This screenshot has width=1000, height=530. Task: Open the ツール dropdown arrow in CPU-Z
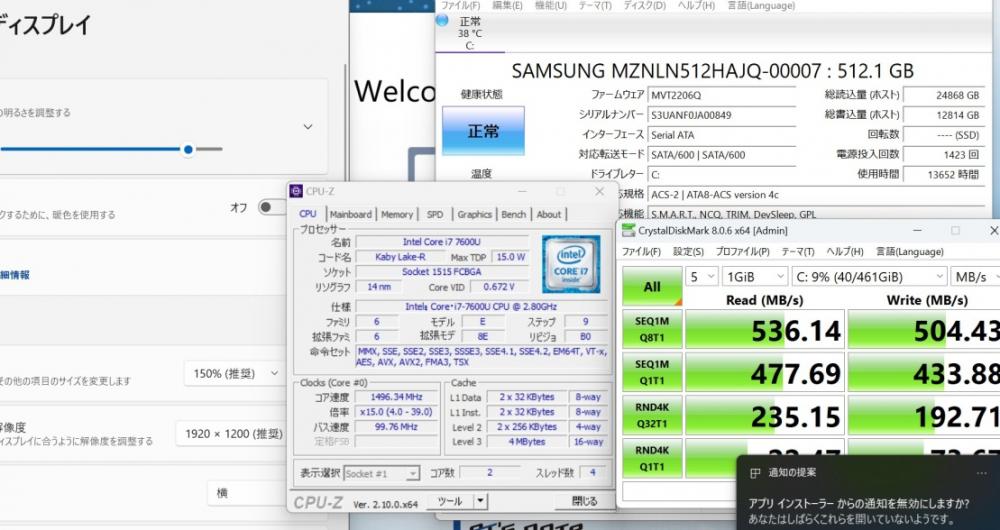pyautogui.click(x=481, y=501)
